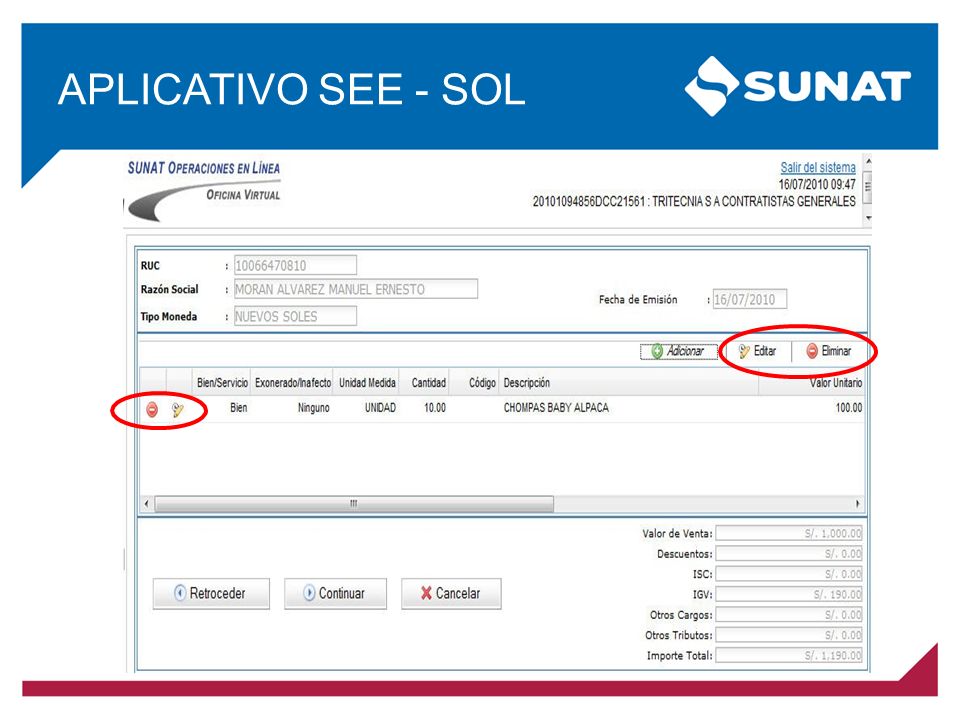
Task: Click the RUC input field
Action: tap(295, 265)
